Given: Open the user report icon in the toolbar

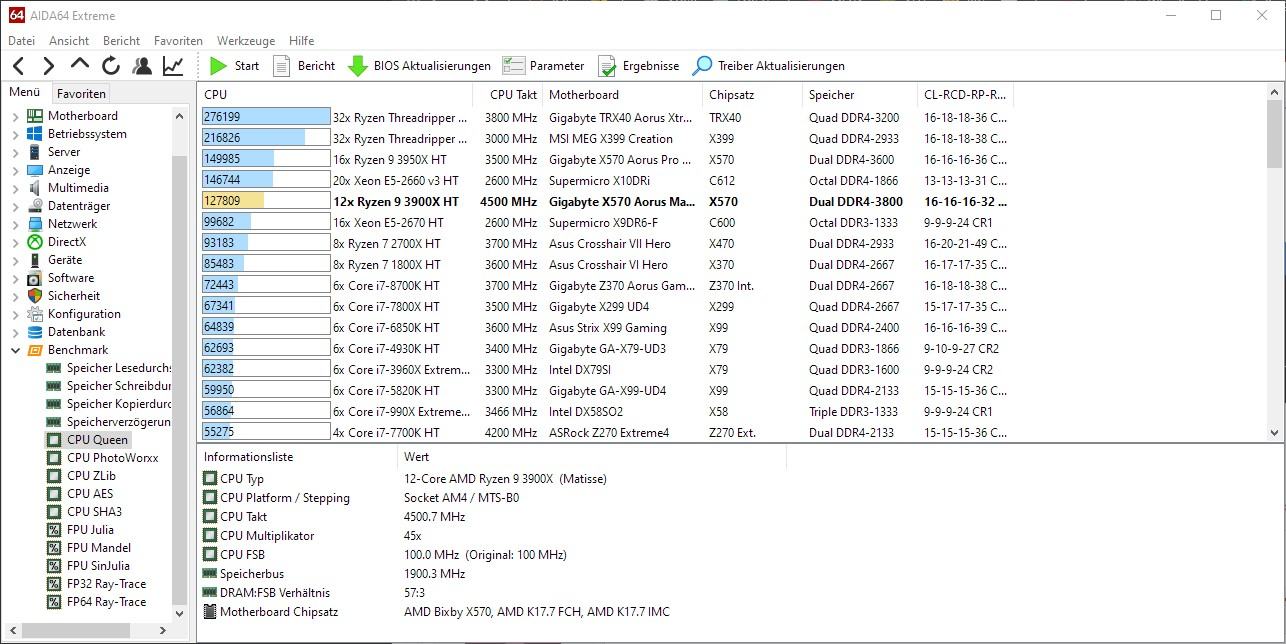Looking at the screenshot, I should tap(142, 66).
